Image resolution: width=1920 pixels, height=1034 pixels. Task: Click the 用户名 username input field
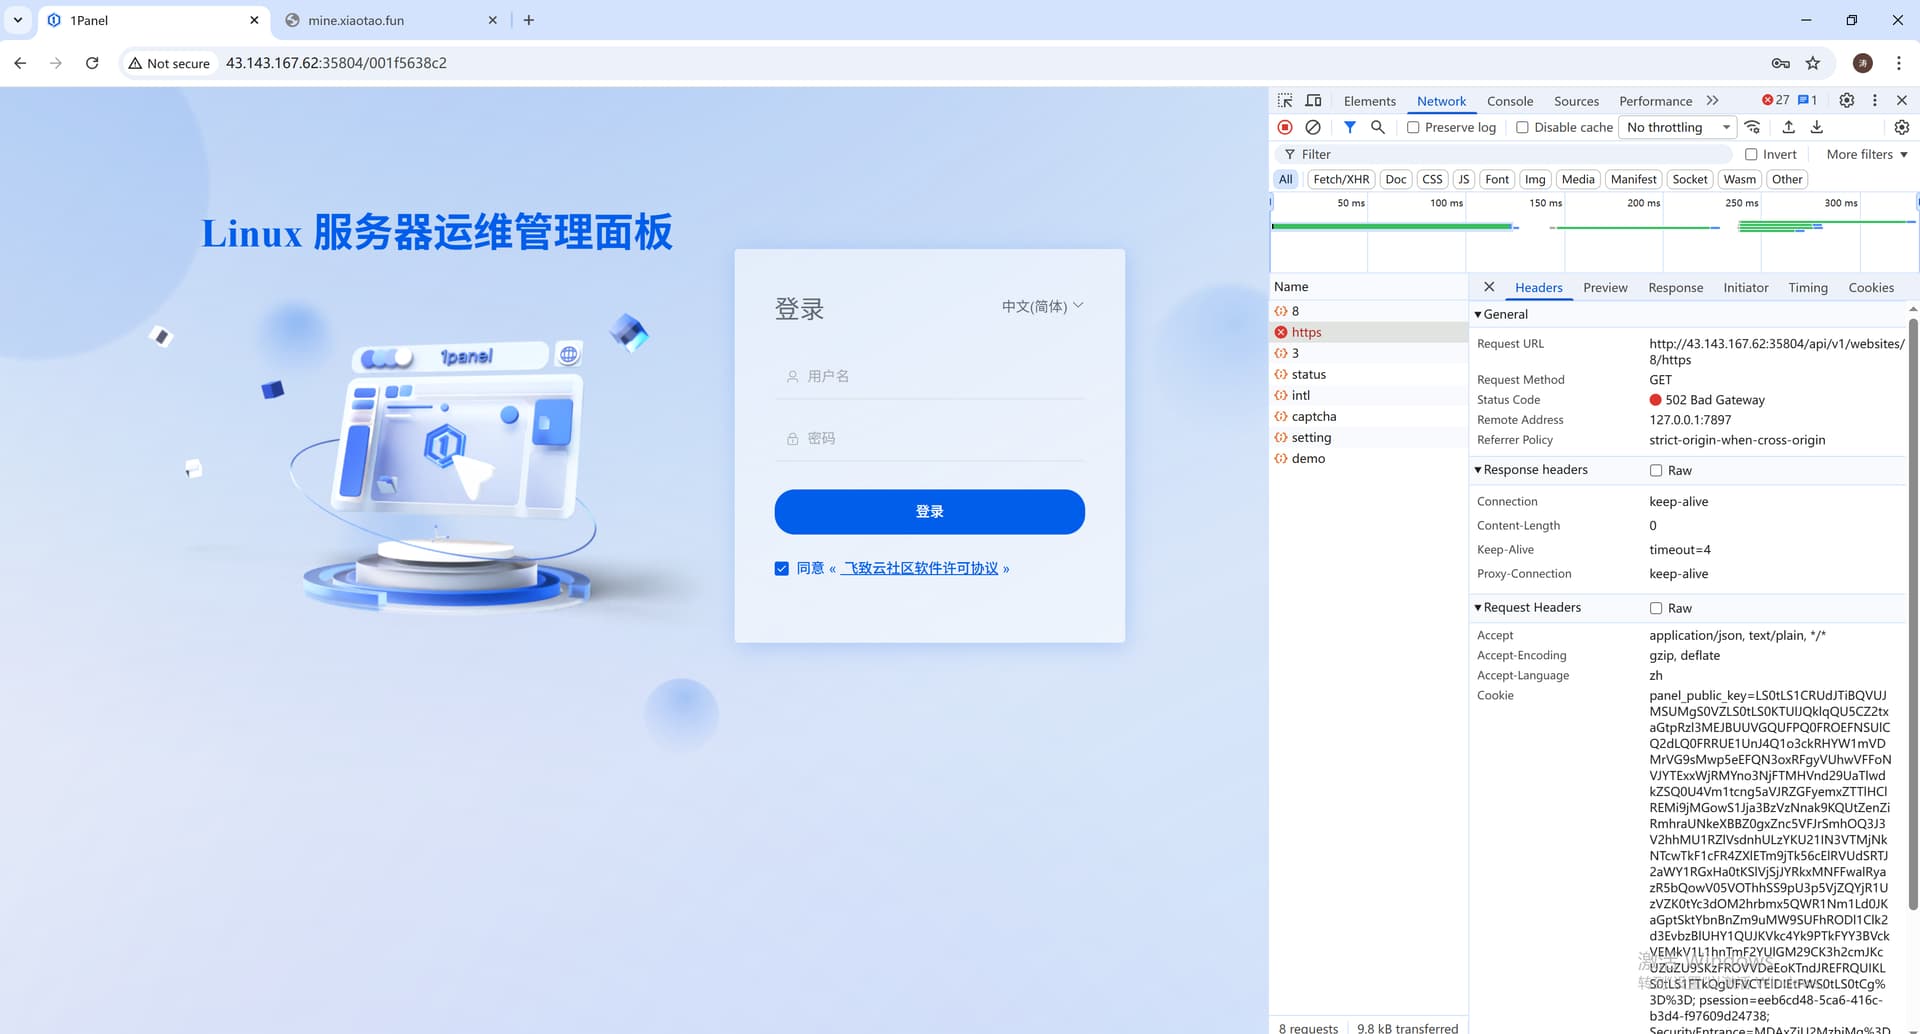pyautogui.click(x=930, y=377)
